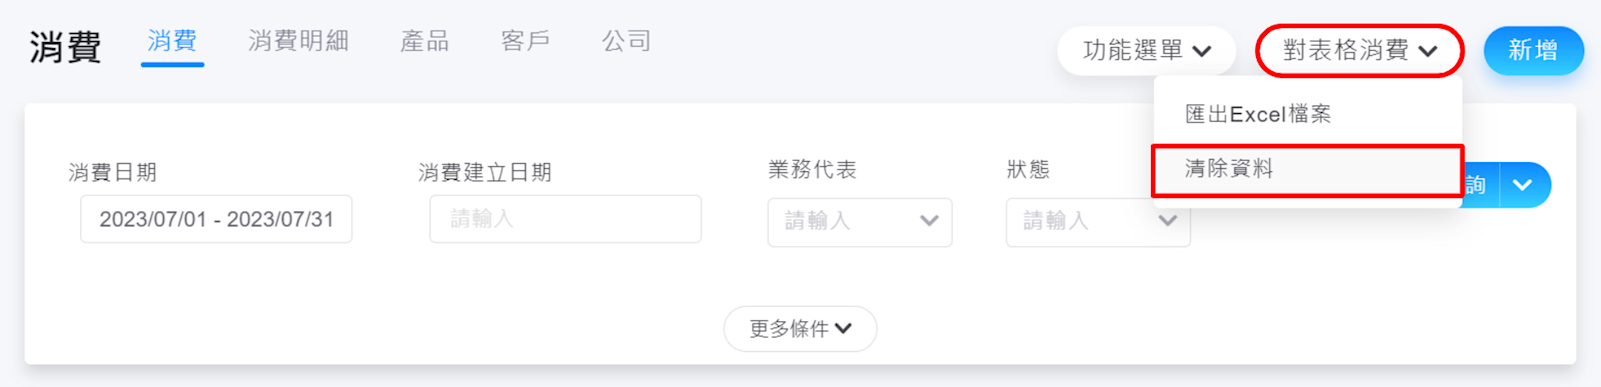Open the 狀態 combo box
The image size is (1601, 387).
coord(1098,222)
